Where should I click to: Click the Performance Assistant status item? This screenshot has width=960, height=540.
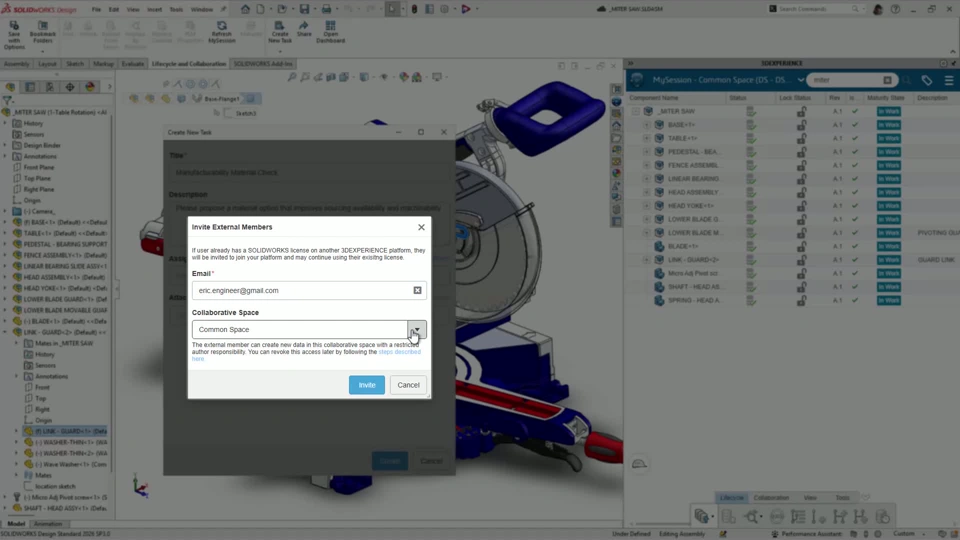click(x=806, y=534)
